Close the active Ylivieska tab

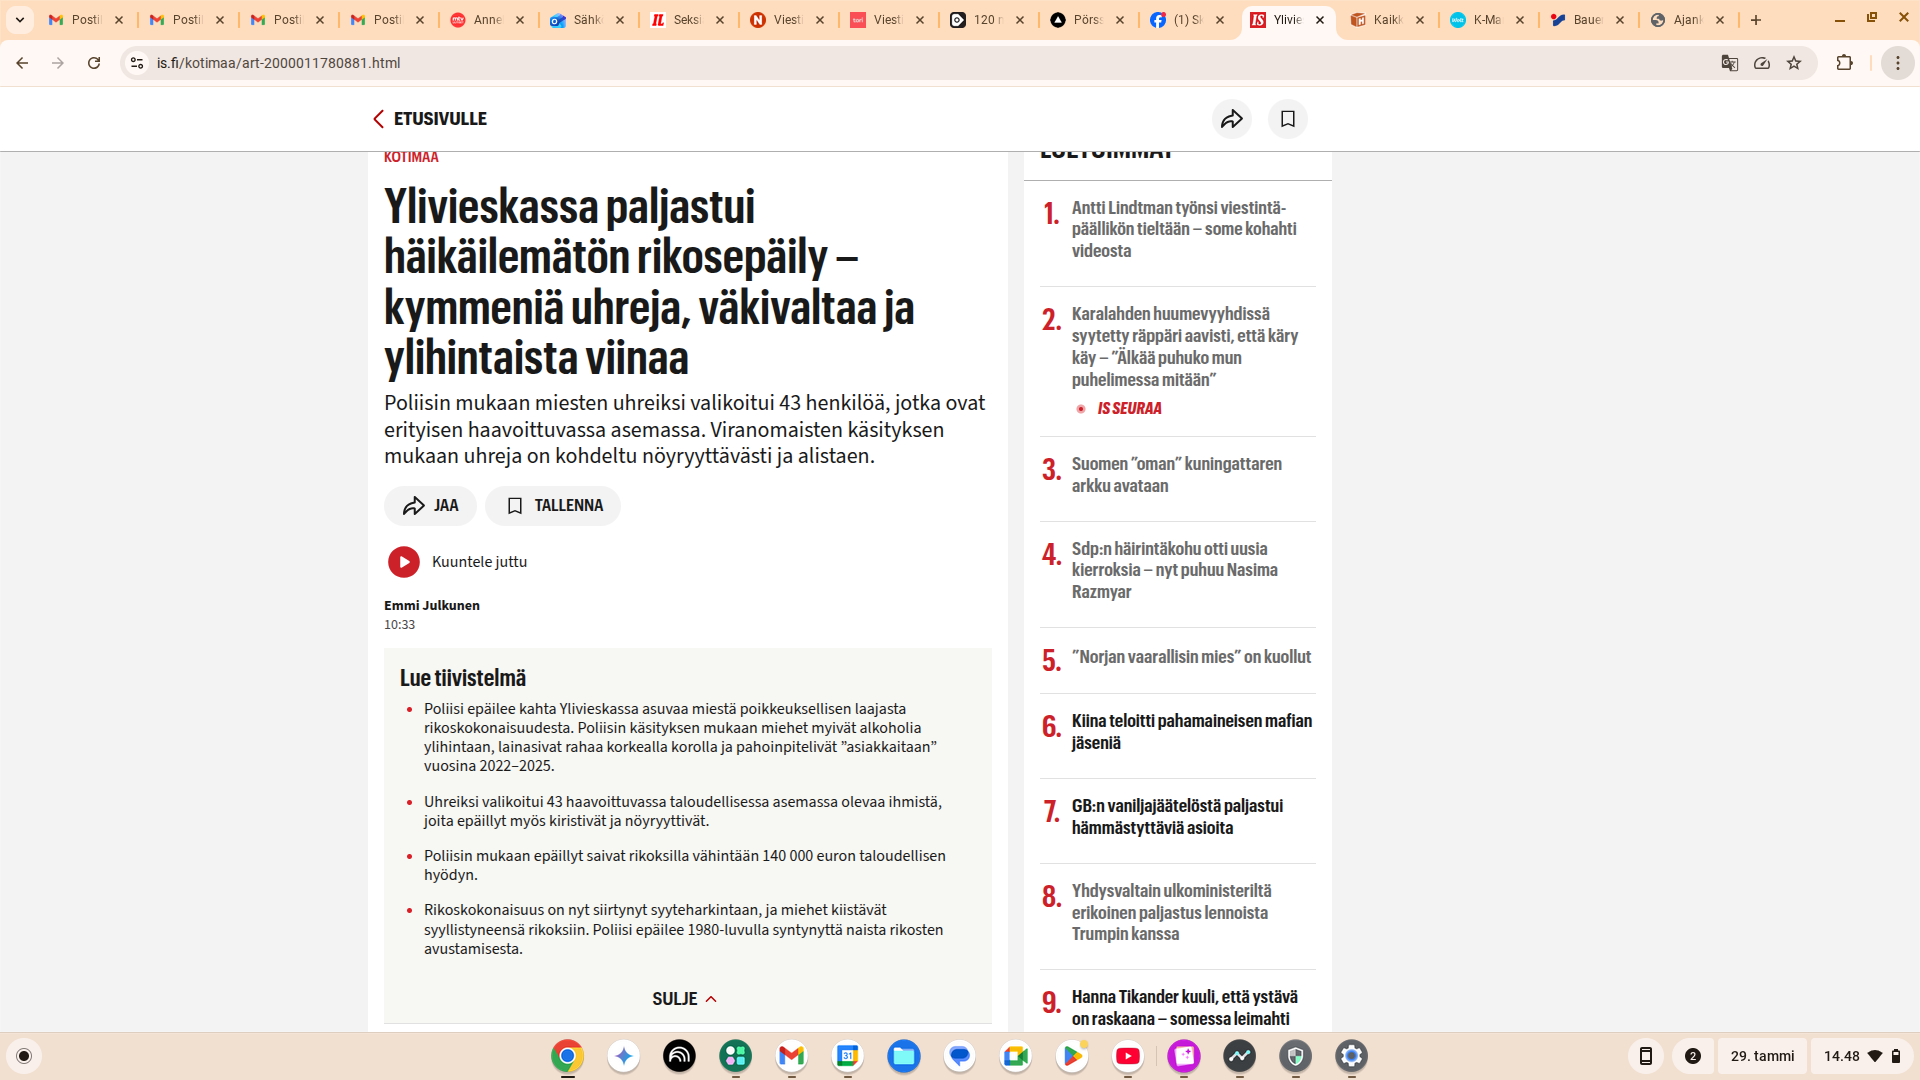[1320, 20]
